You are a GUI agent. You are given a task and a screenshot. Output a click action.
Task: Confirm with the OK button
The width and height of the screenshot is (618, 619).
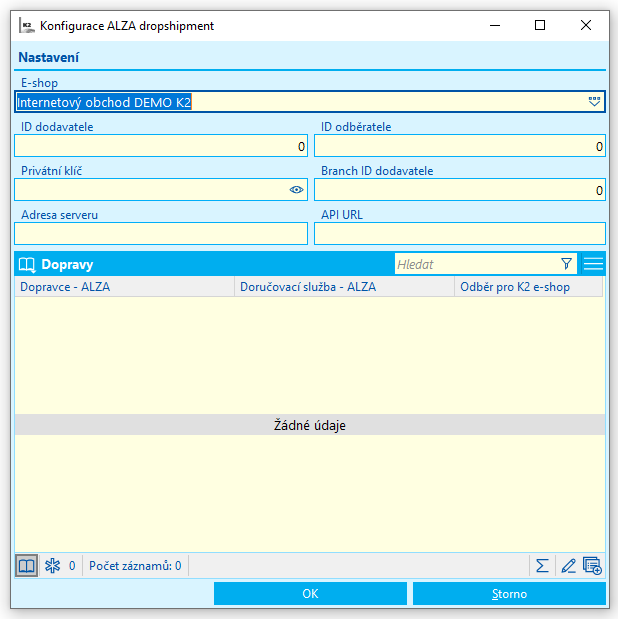coord(310,593)
